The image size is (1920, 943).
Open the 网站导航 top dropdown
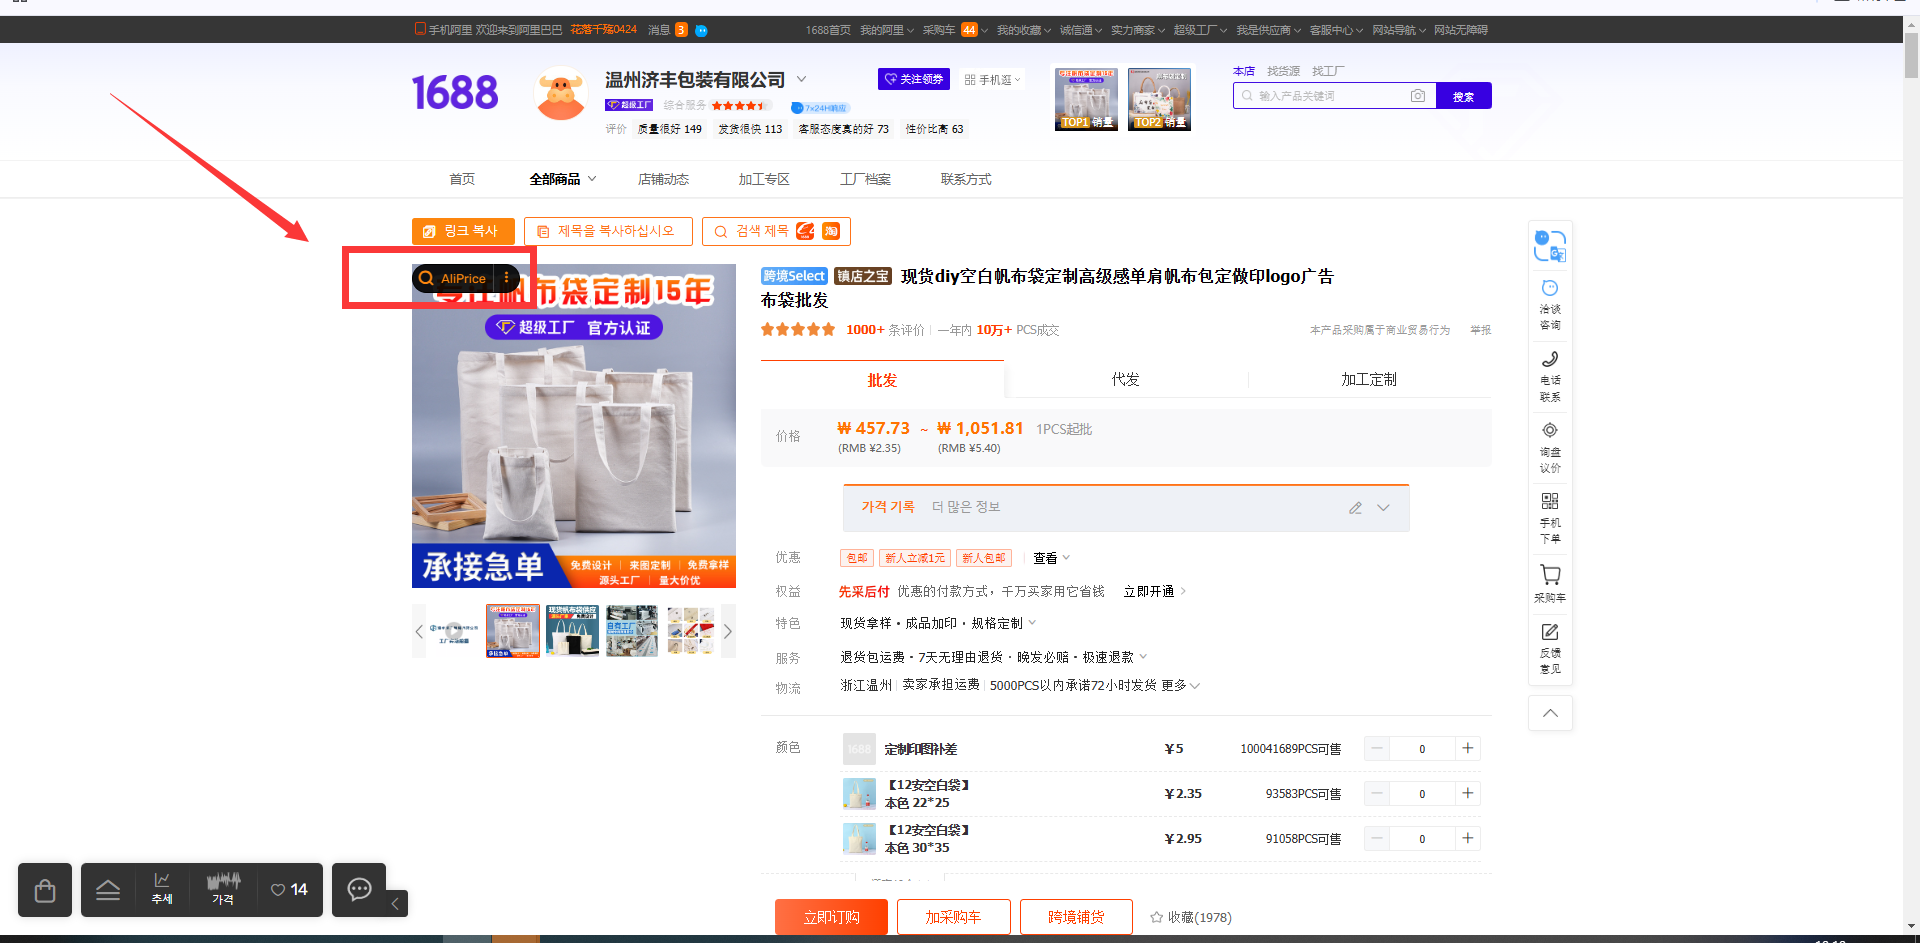click(1399, 30)
